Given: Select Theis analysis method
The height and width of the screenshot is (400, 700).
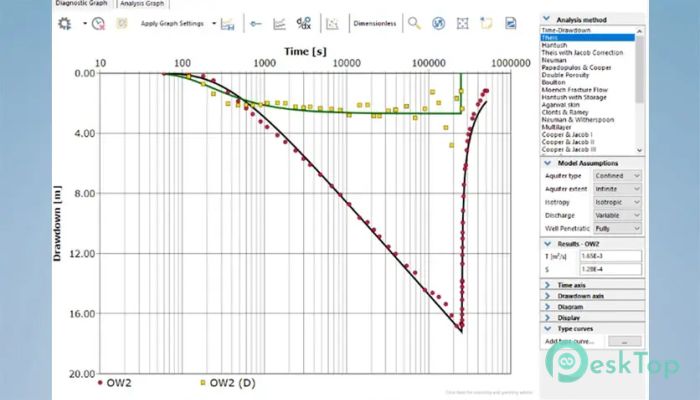Looking at the screenshot, I should (x=588, y=38).
